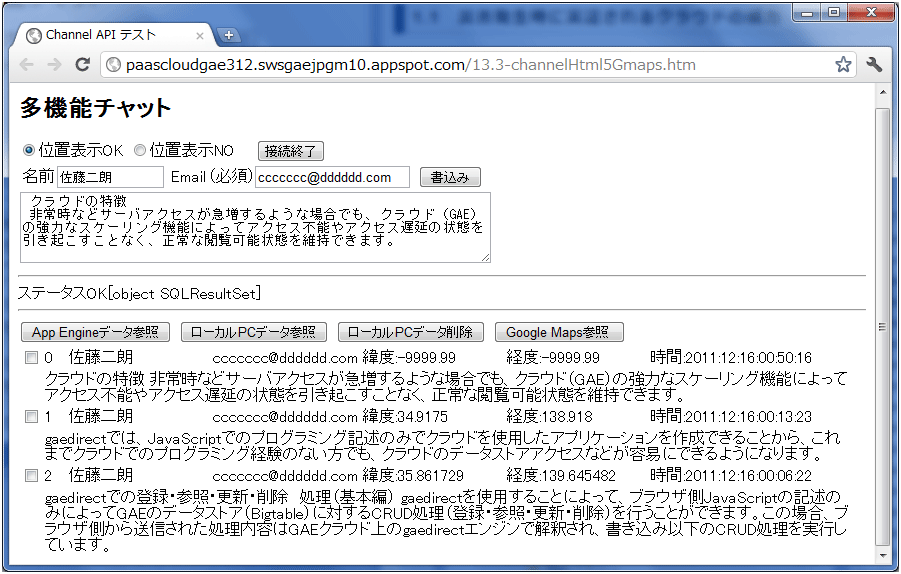Minimize the browser window
The image size is (901, 574).
click(x=807, y=12)
